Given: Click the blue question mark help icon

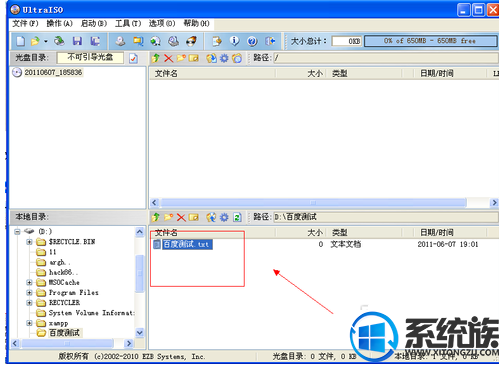Looking at the screenshot, I should 252,41.
